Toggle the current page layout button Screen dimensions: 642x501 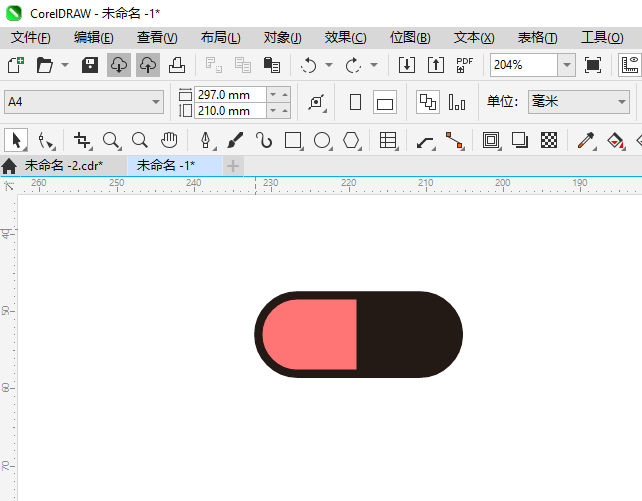pyautogui.click(x=457, y=102)
